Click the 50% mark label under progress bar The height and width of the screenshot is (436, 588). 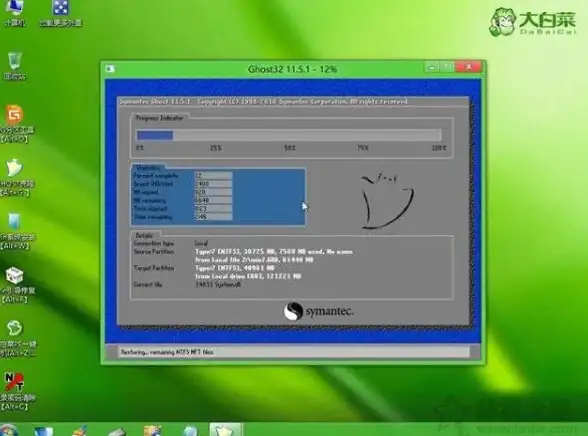point(290,148)
